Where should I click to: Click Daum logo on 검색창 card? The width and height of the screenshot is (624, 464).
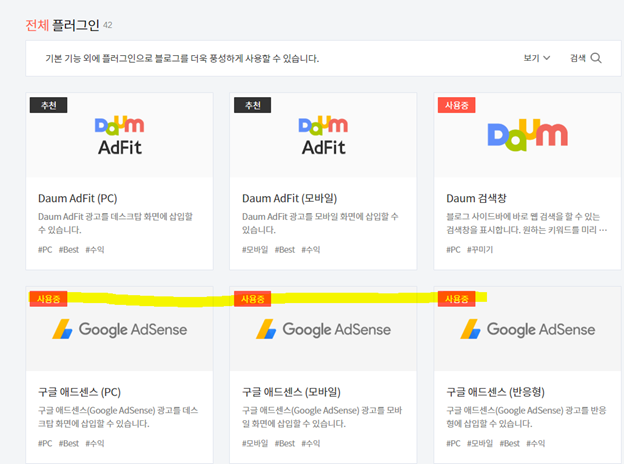click(527, 135)
